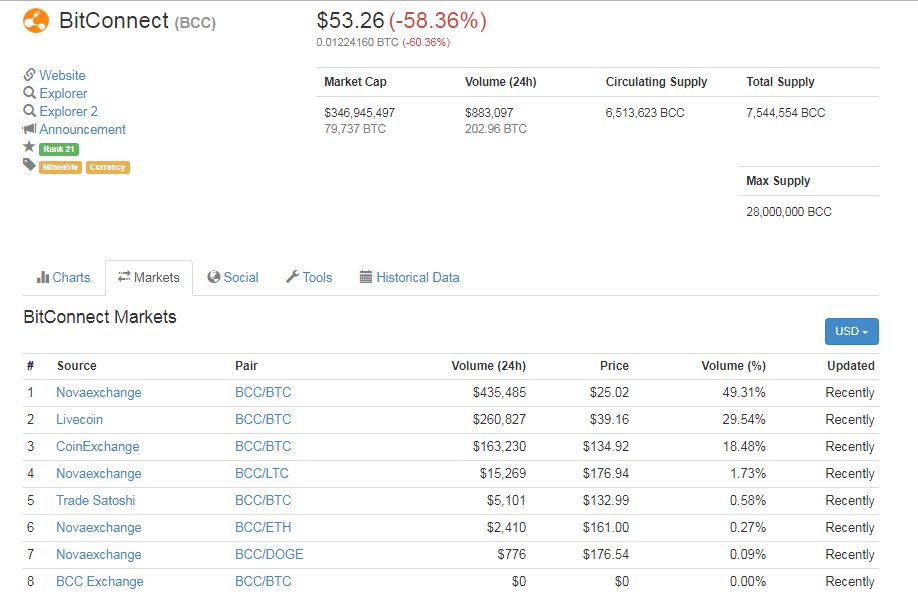Click the Source column header
The image size is (918, 604).
point(77,365)
